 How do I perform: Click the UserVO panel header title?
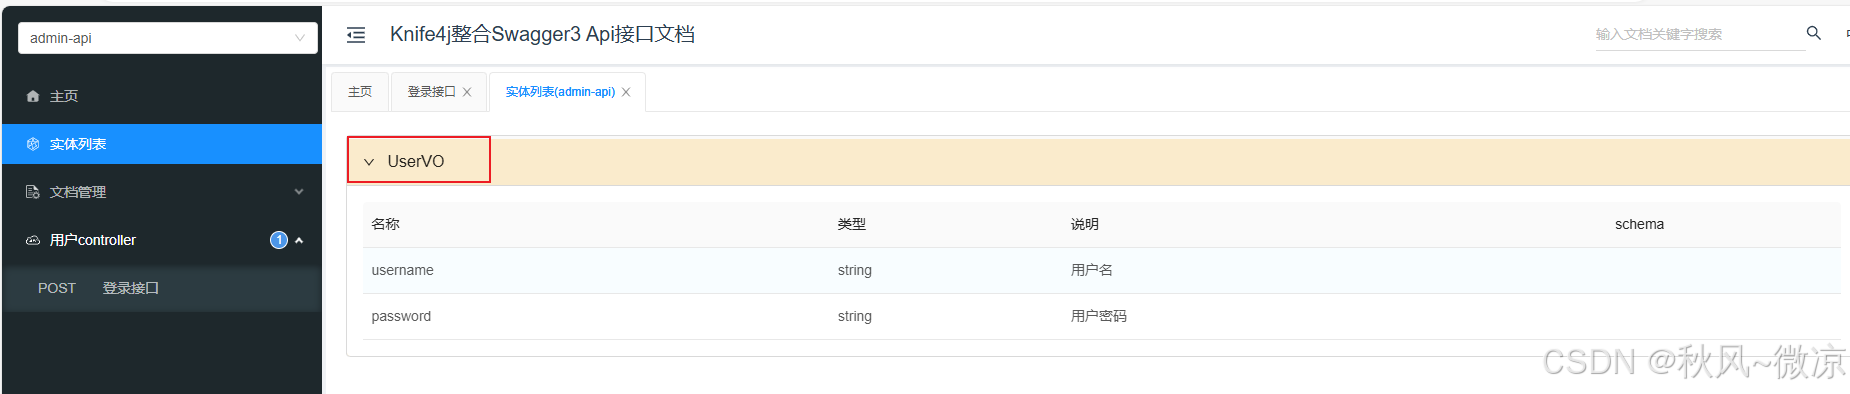tap(416, 161)
